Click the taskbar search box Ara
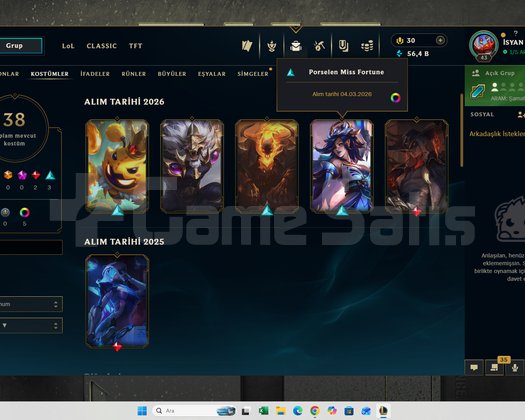 point(194,411)
